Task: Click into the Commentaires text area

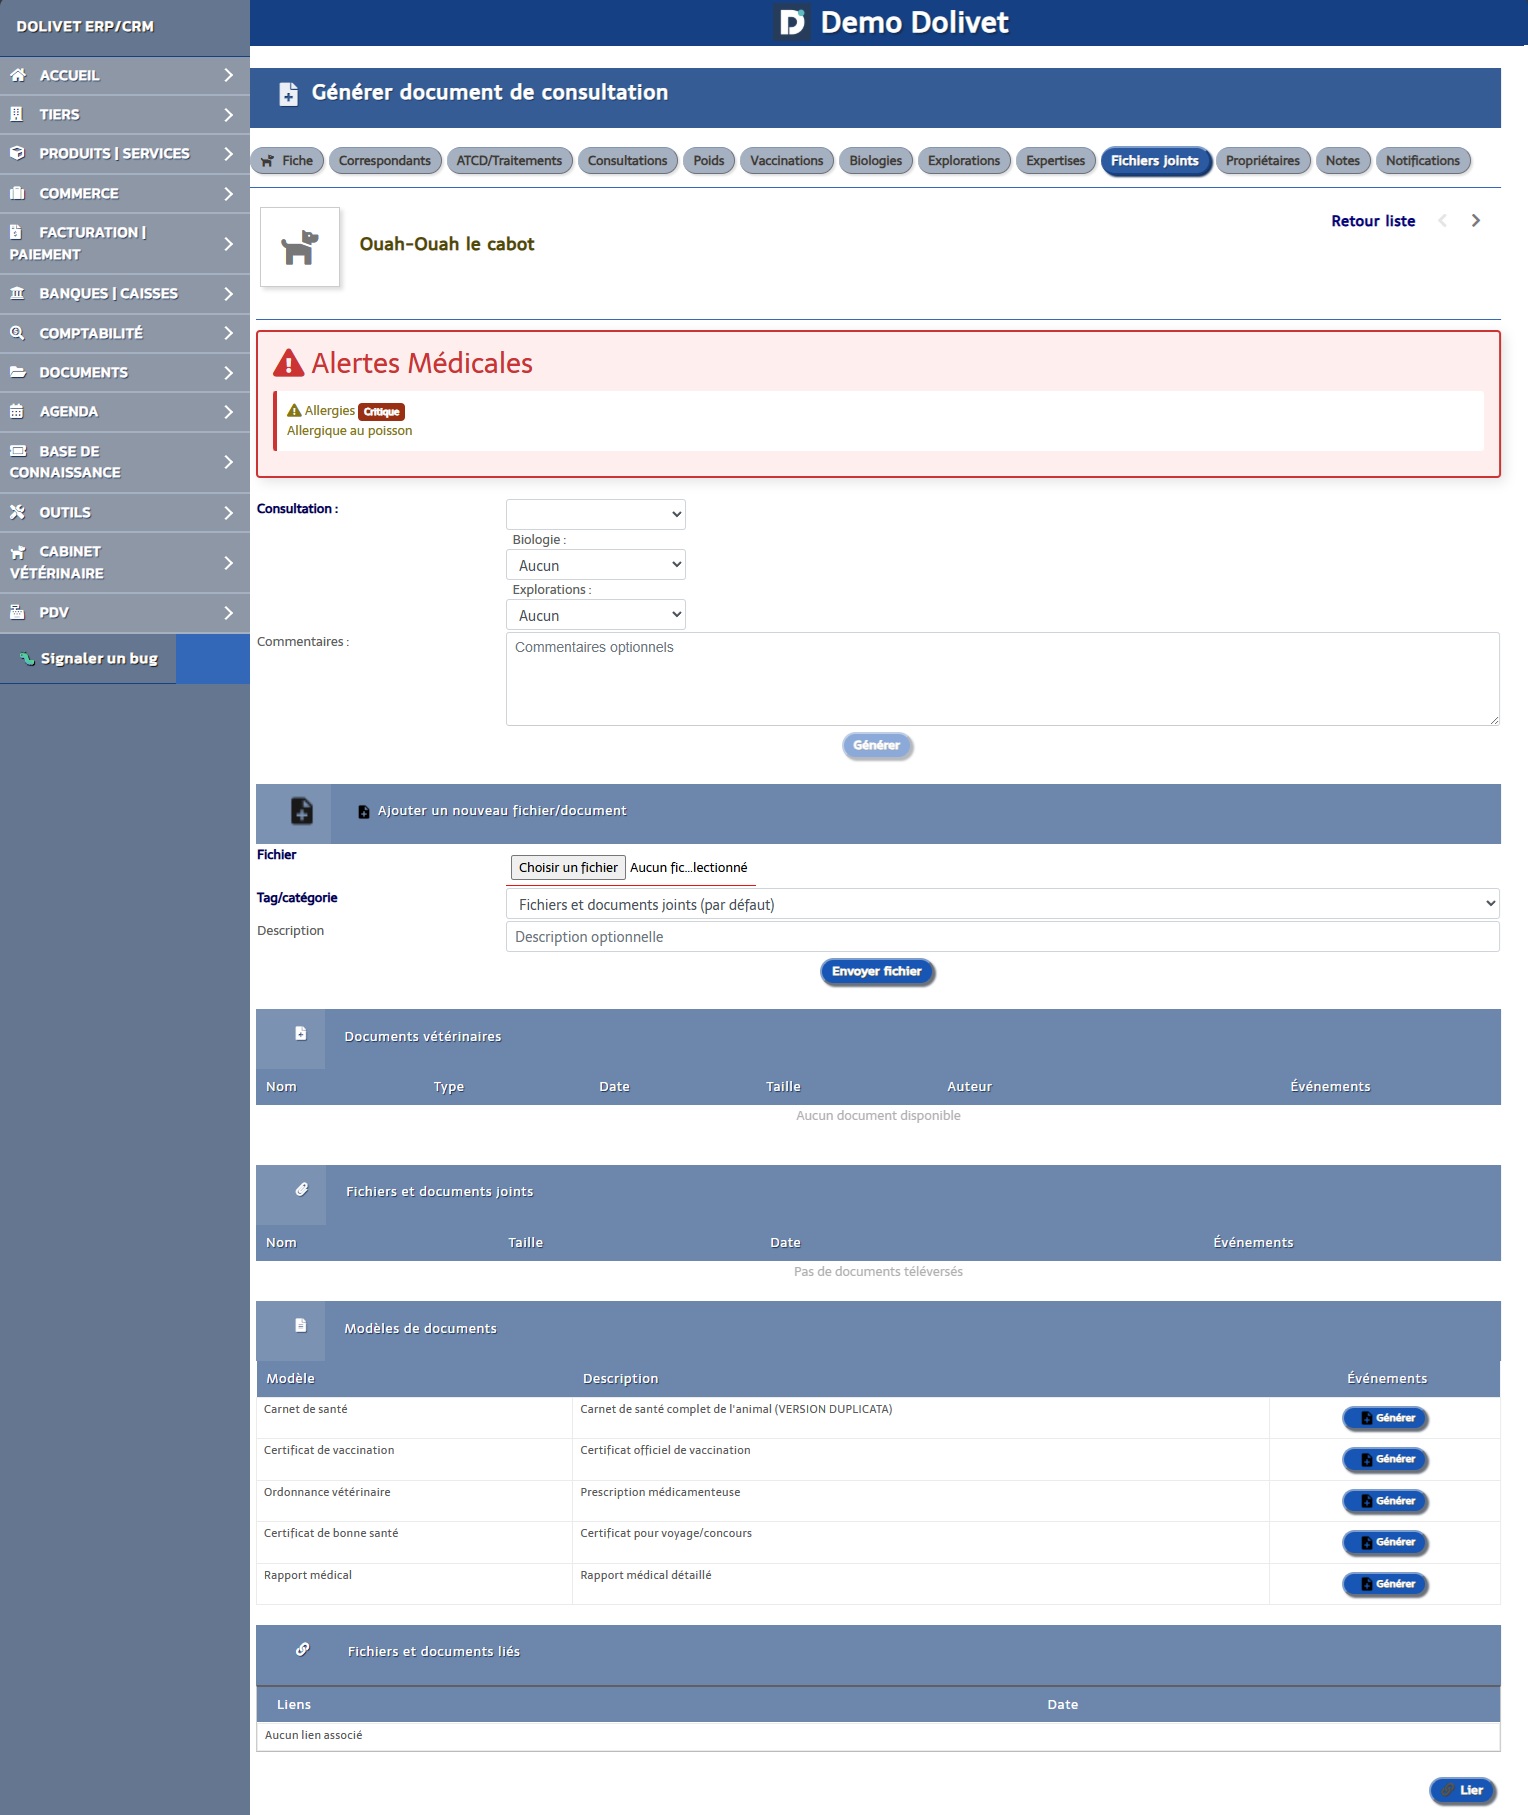Action: [1002, 679]
